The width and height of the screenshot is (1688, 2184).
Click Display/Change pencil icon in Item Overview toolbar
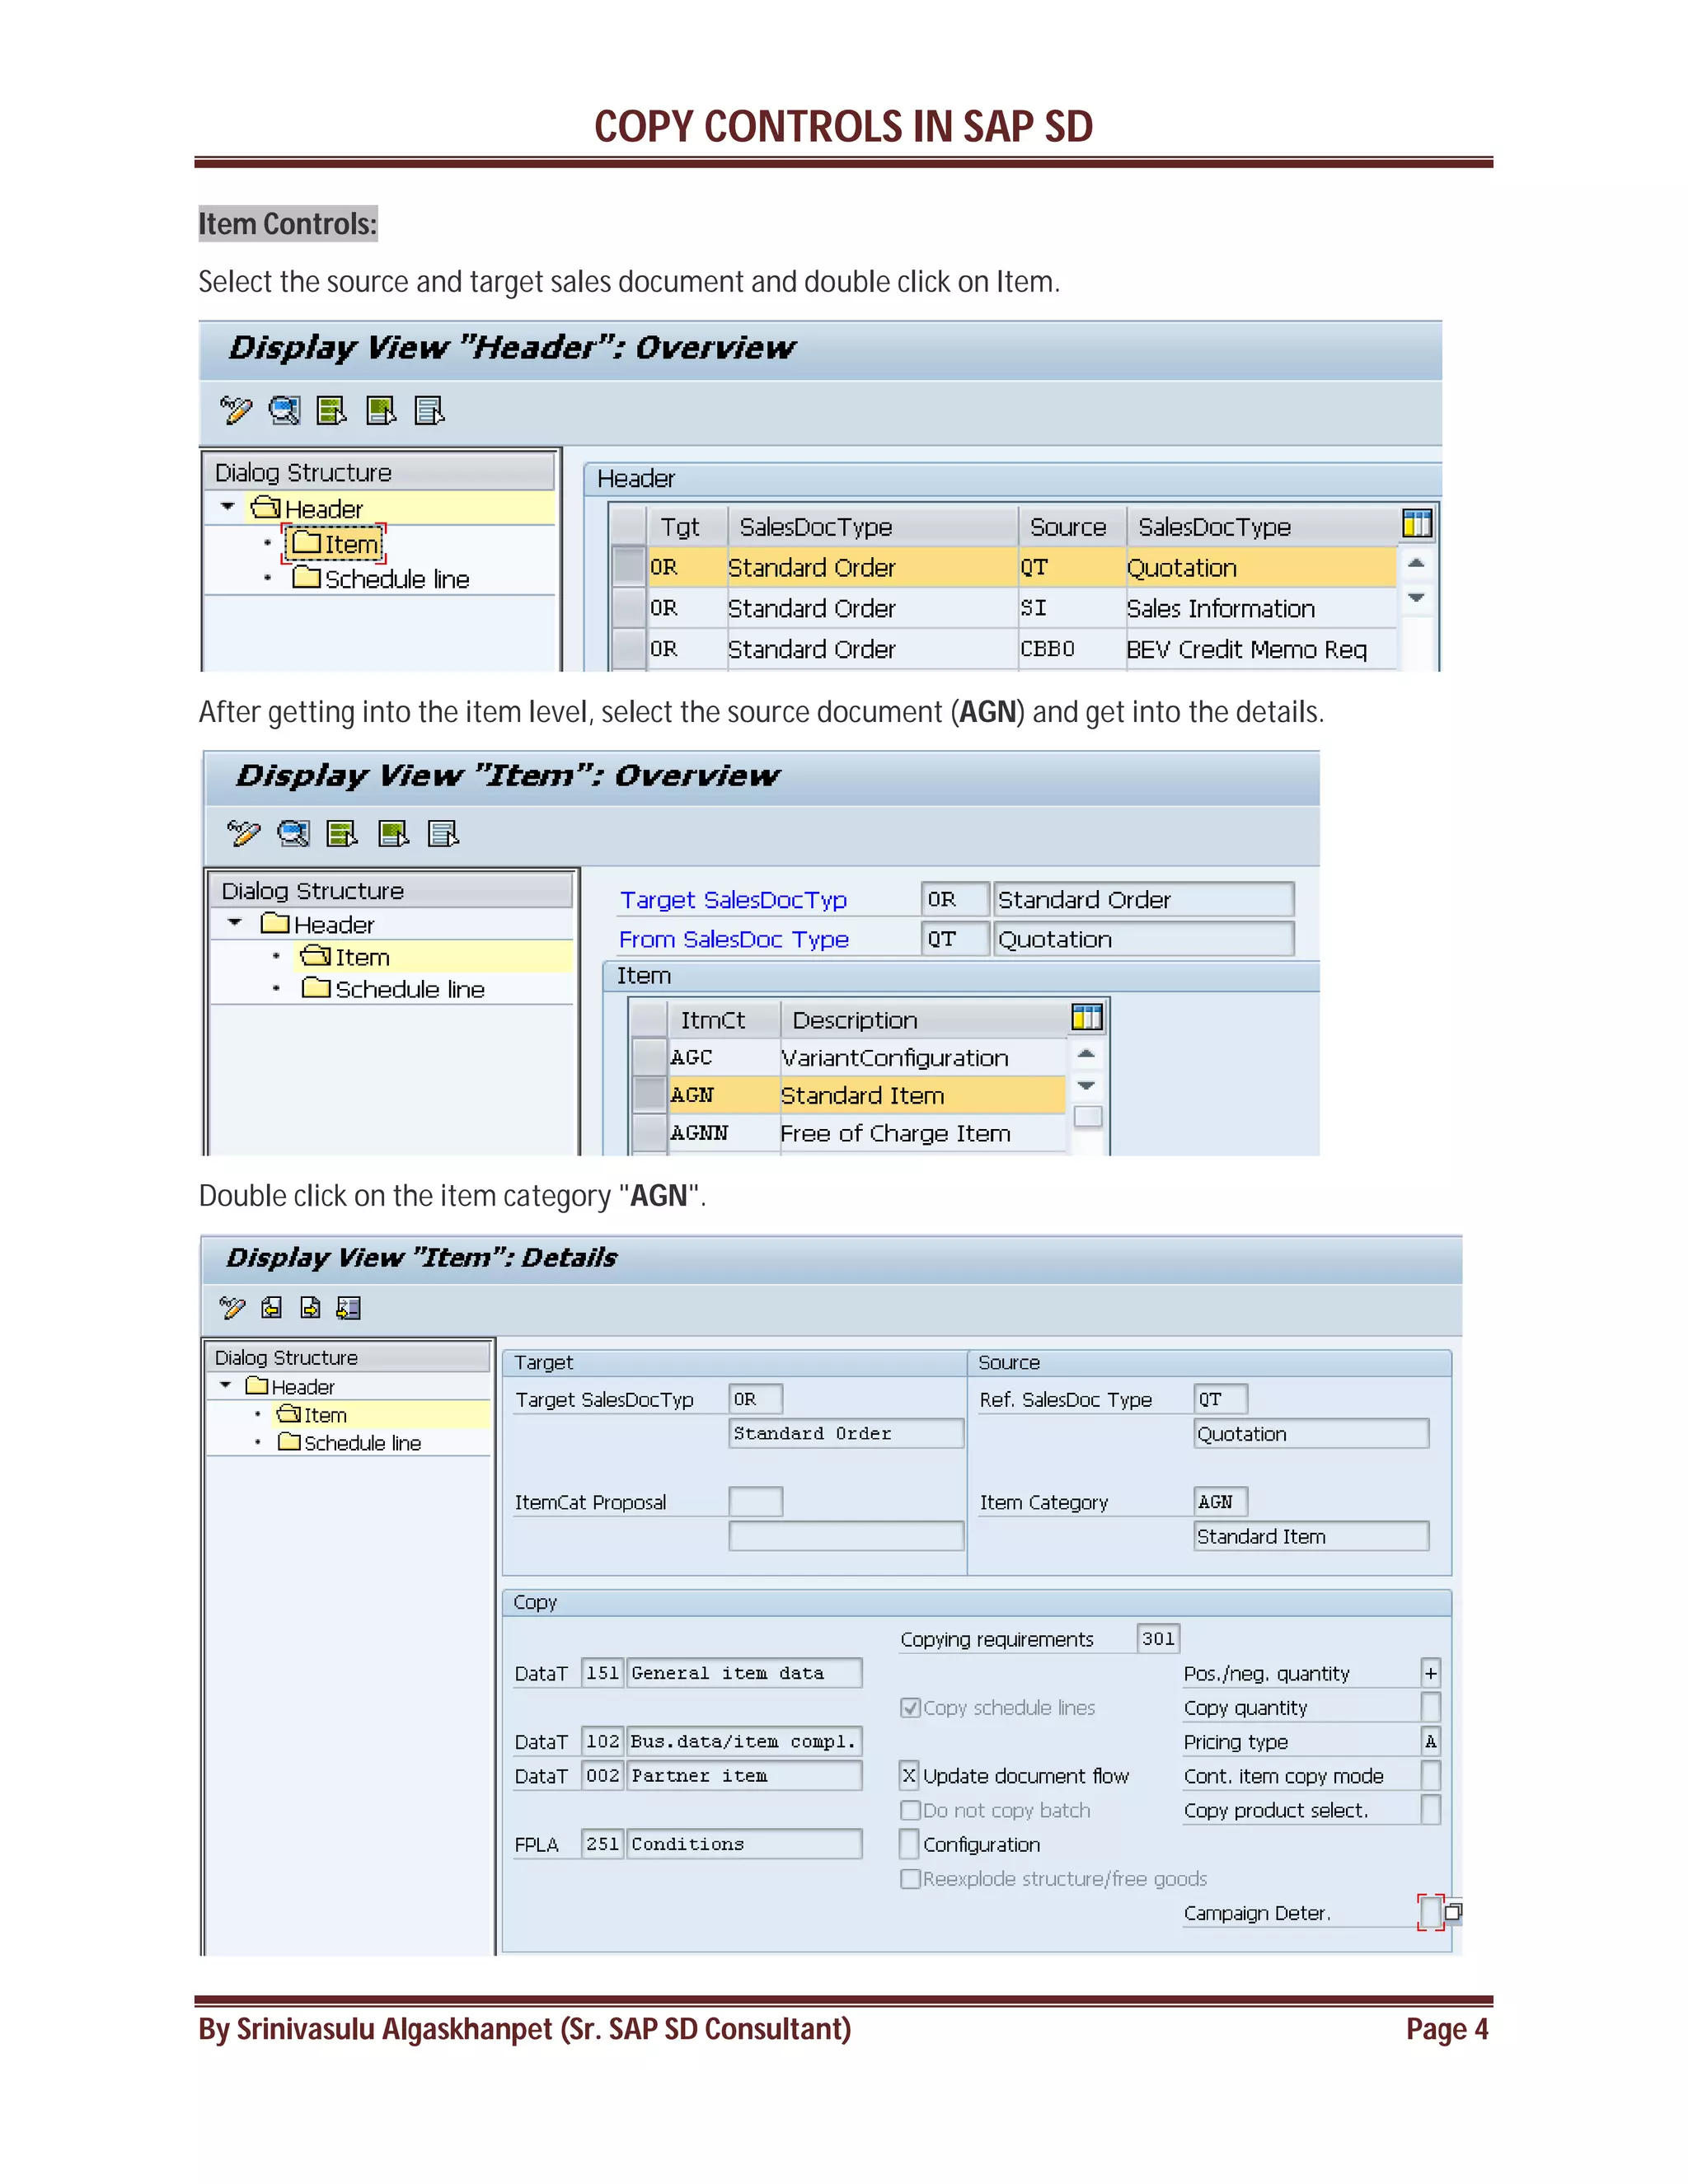243,833
